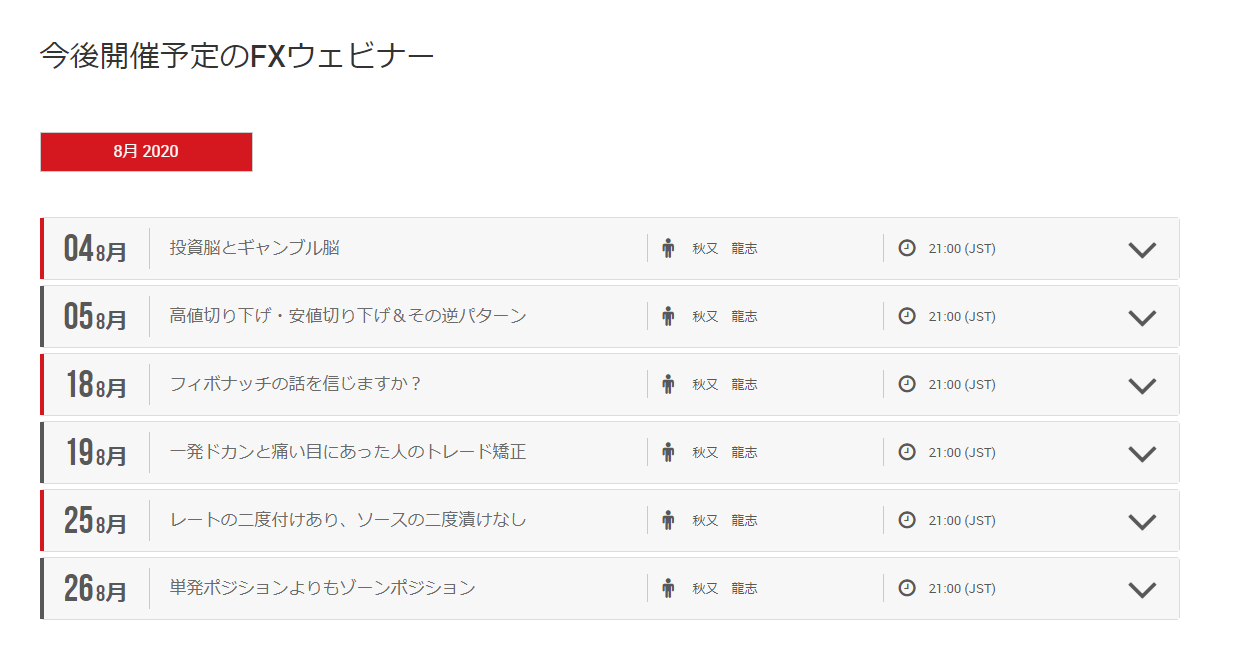This screenshot has width=1233, height=671.
Task: Open 単発ポジションよりもゾーンポジション webinar title
Action: point(322,588)
